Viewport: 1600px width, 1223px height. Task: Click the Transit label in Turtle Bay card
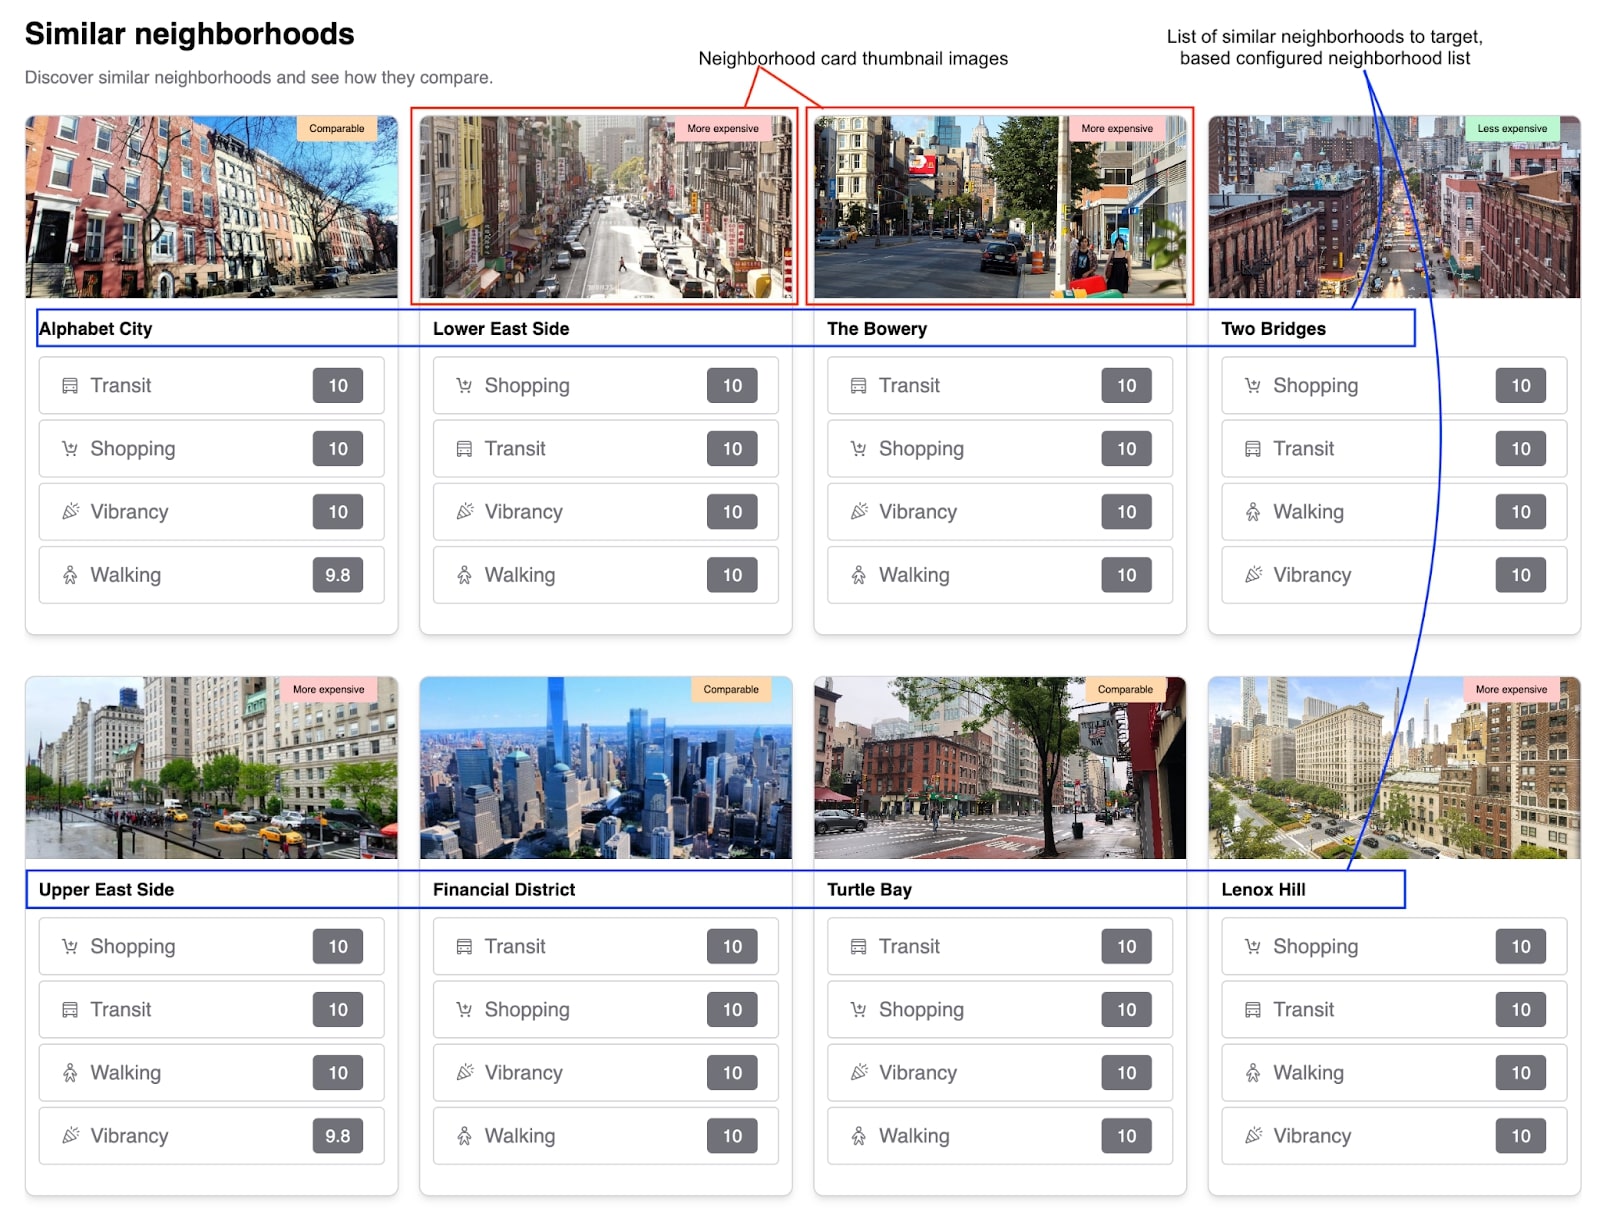point(909,947)
